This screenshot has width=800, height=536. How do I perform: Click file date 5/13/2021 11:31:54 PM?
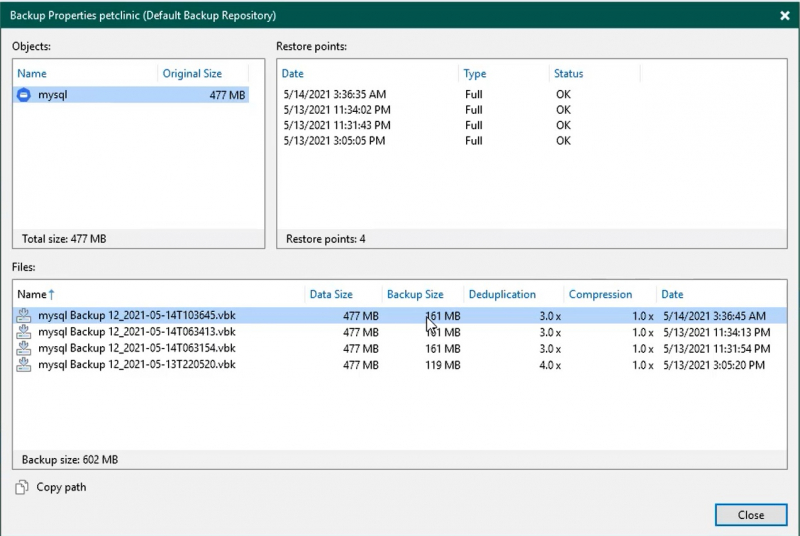(717, 349)
